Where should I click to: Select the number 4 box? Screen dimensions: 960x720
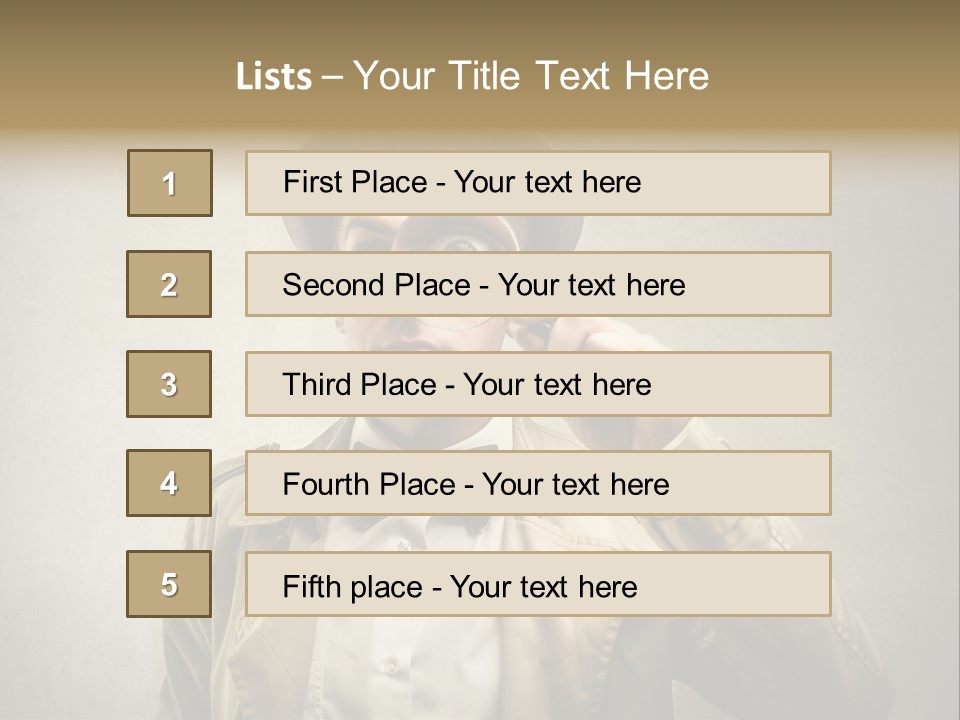click(169, 483)
